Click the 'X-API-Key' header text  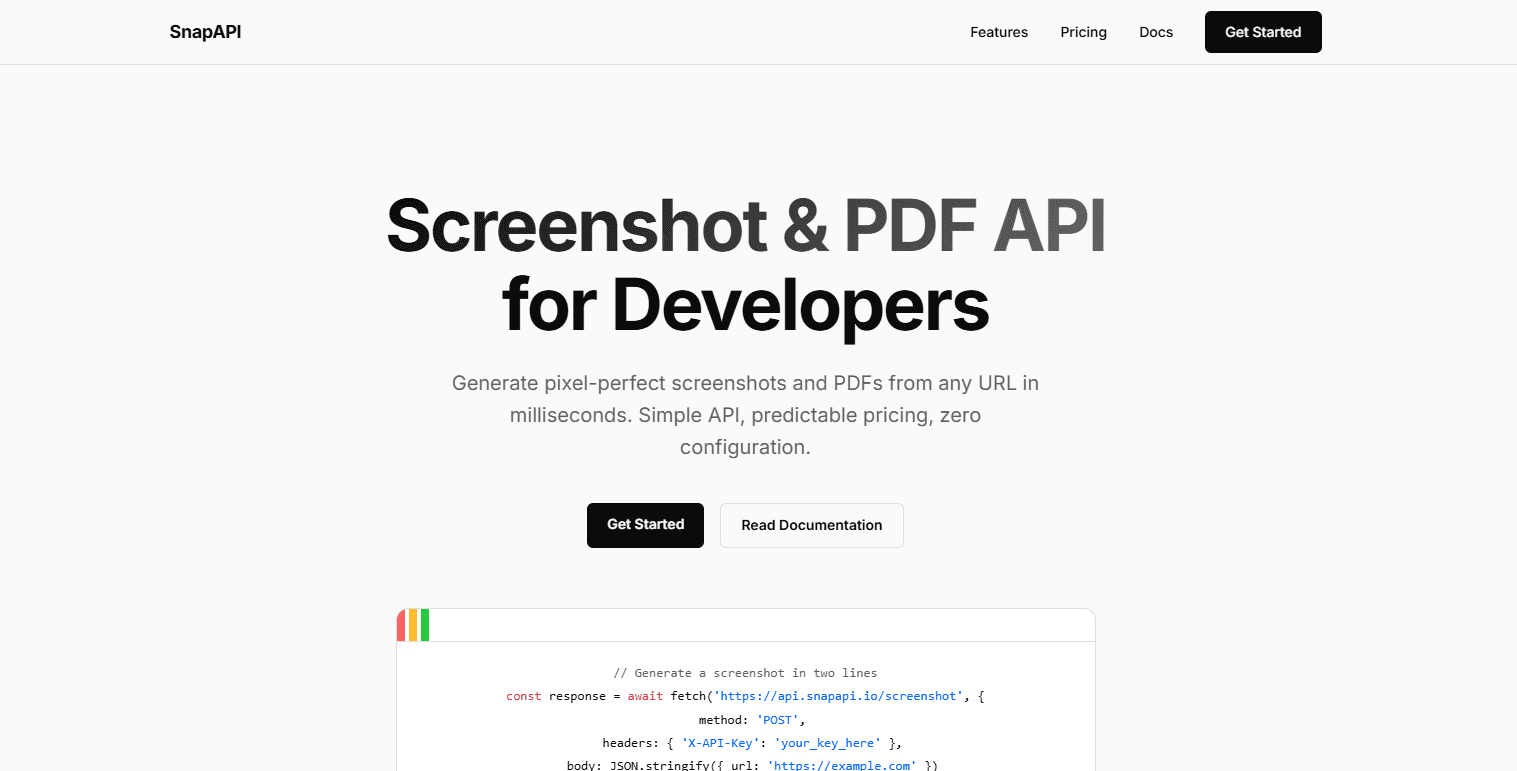click(720, 742)
